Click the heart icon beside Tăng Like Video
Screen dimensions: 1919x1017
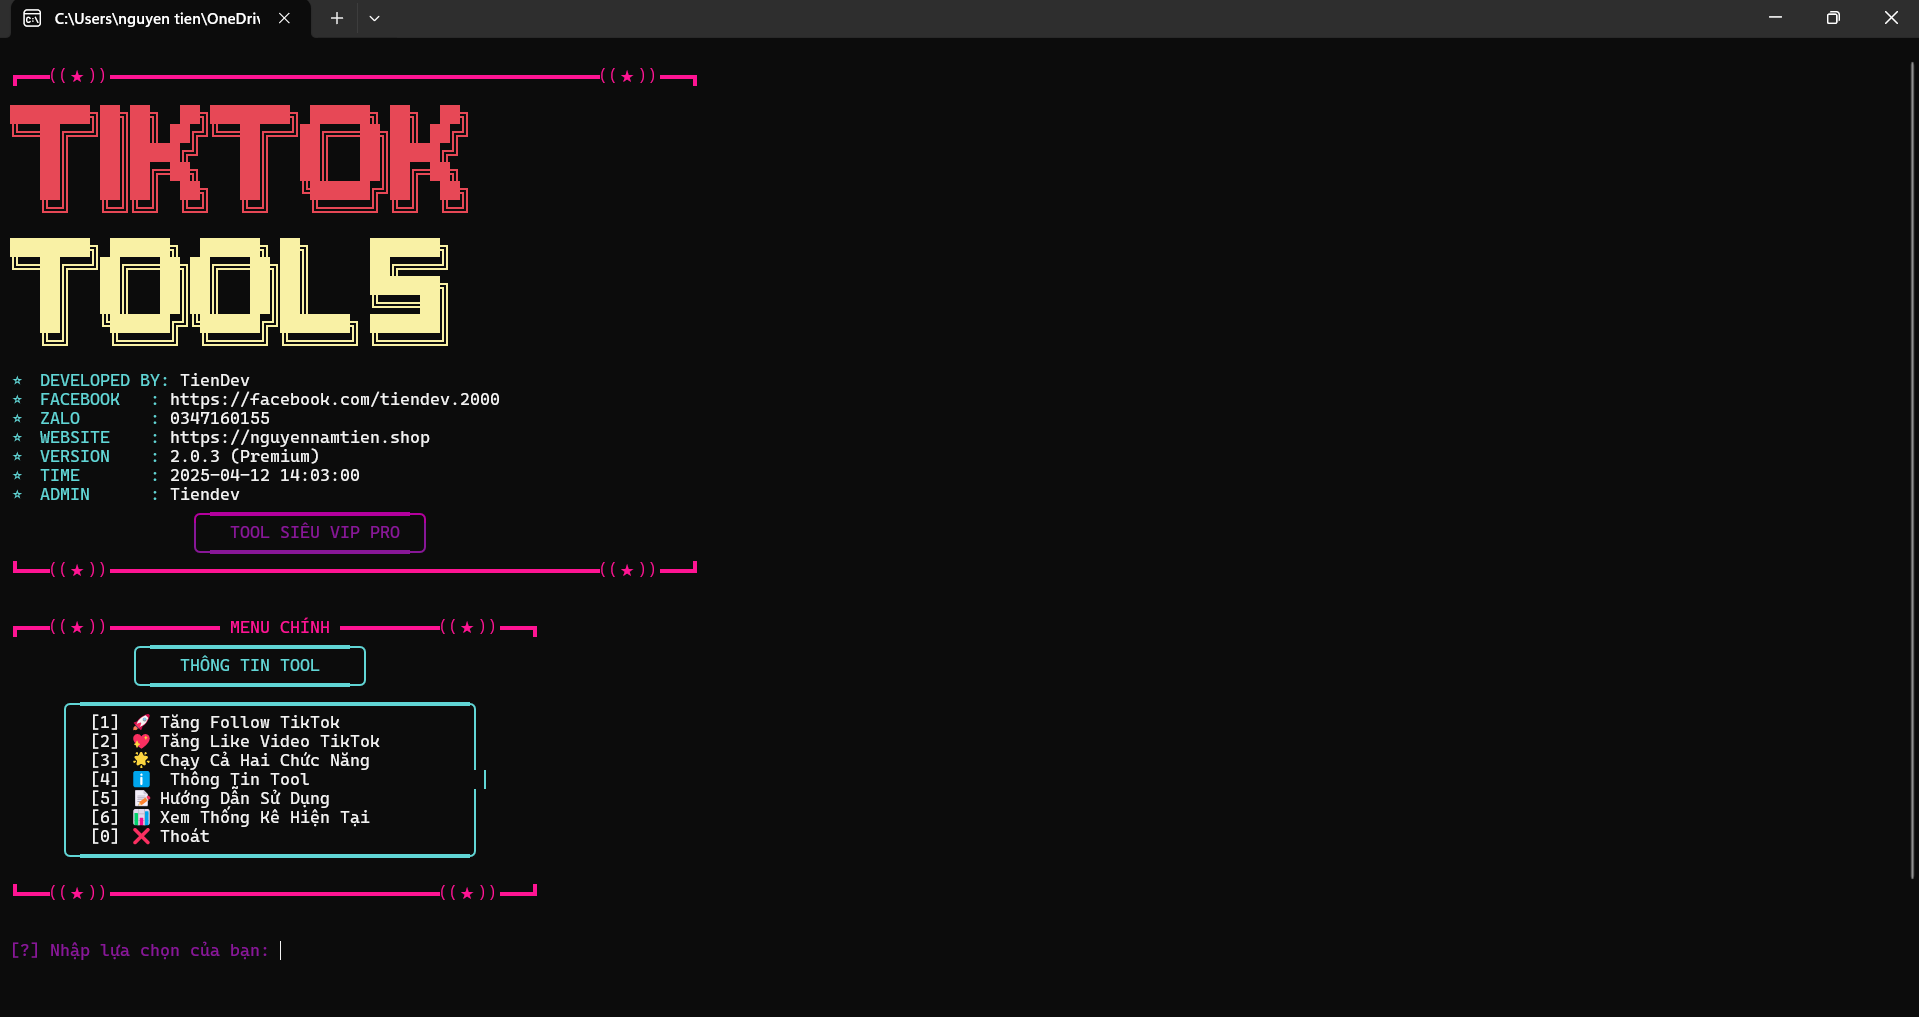141,741
